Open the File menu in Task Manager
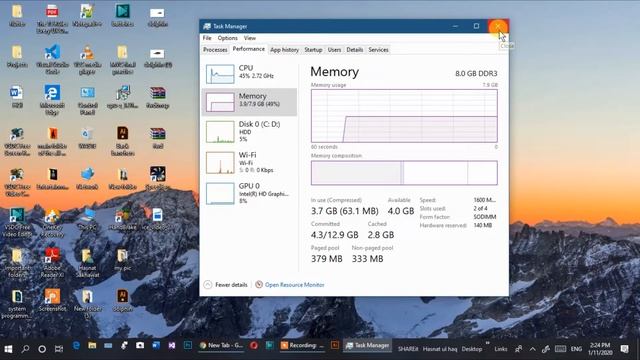 point(207,38)
